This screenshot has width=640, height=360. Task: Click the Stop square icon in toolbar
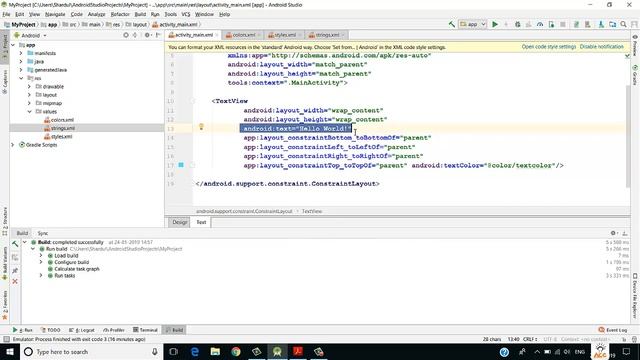click(x=562, y=24)
